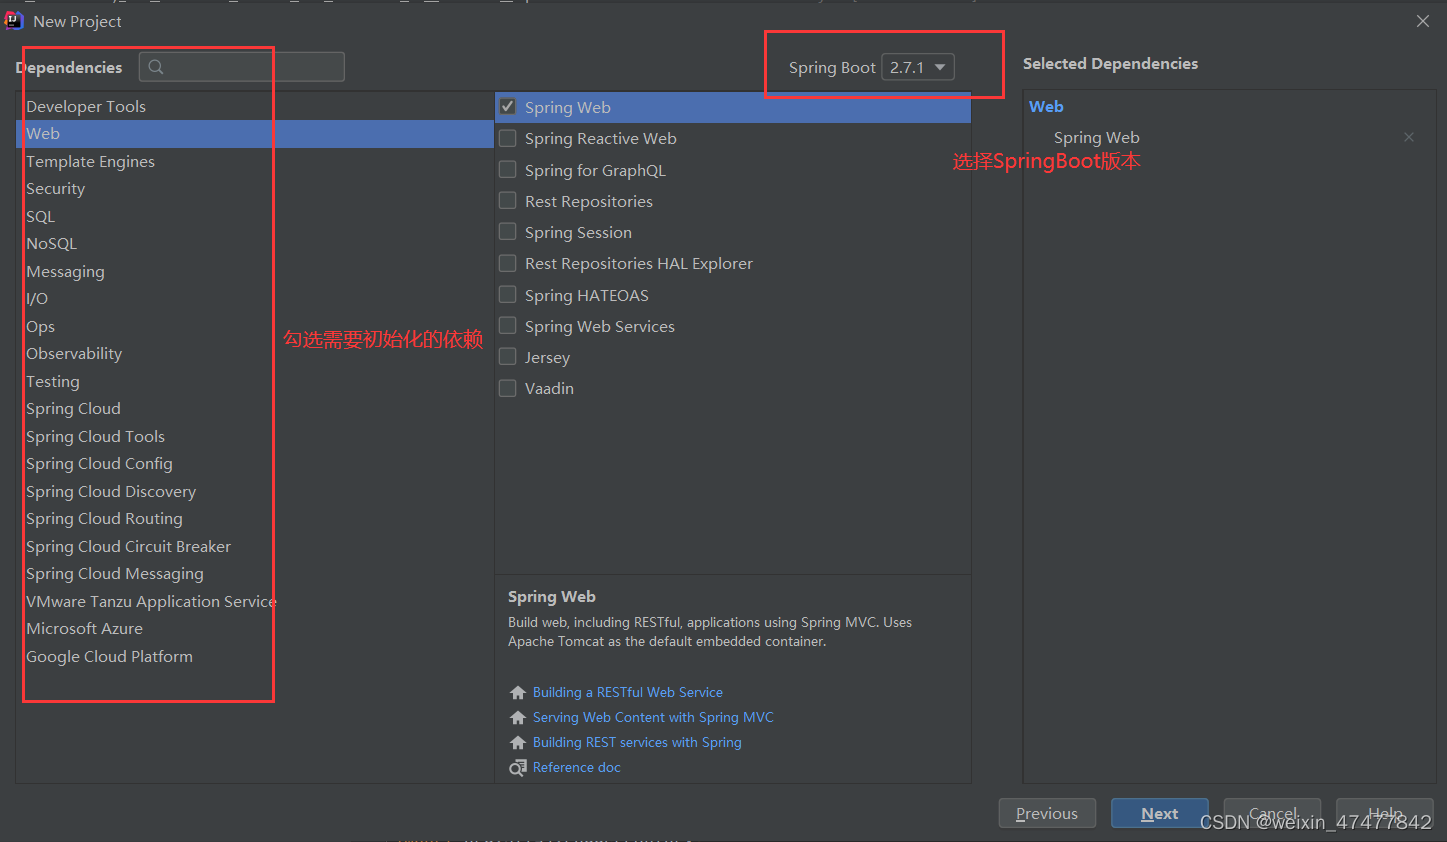Open Spring Cloud Messaging category
Image resolution: width=1447 pixels, height=842 pixels.
[255, 574]
